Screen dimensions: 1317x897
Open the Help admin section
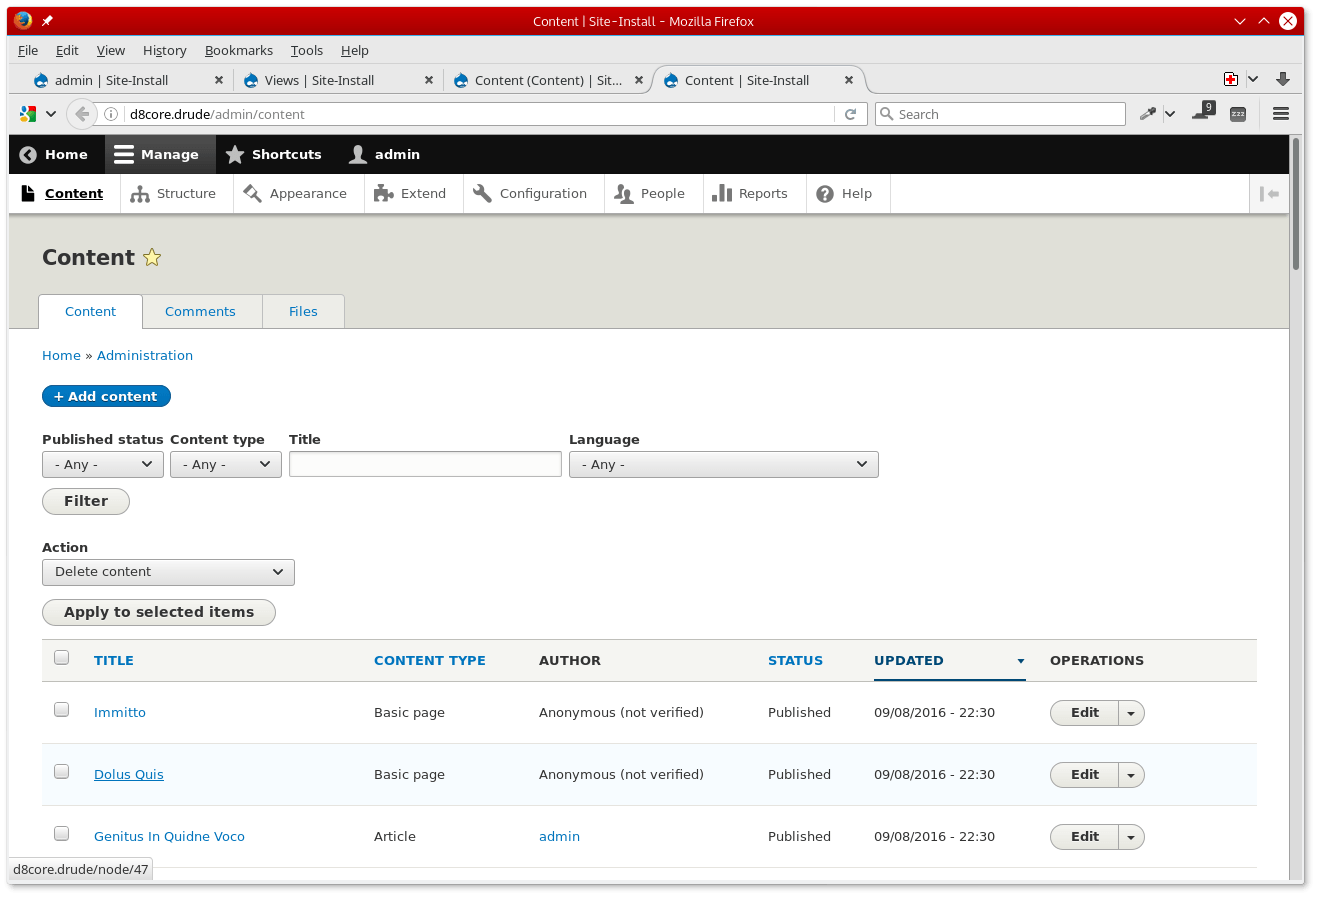(x=844, y=194)
